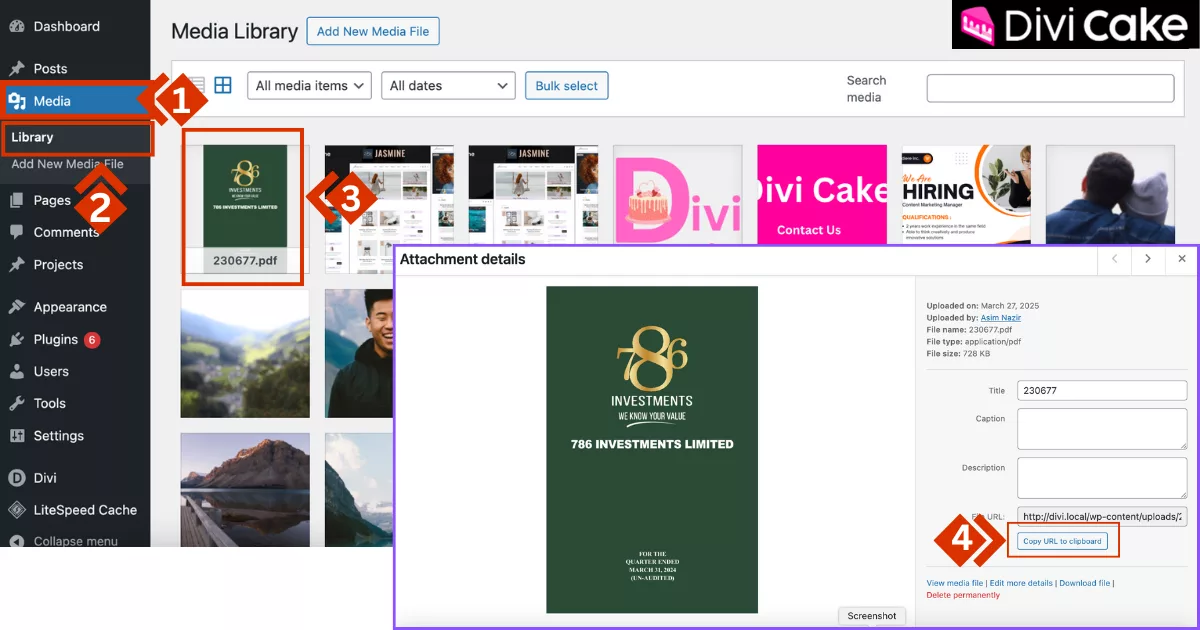The width and height of the screenshot is (1200, 630).
Task: Click the File URL field
Action: point(1102,516)
